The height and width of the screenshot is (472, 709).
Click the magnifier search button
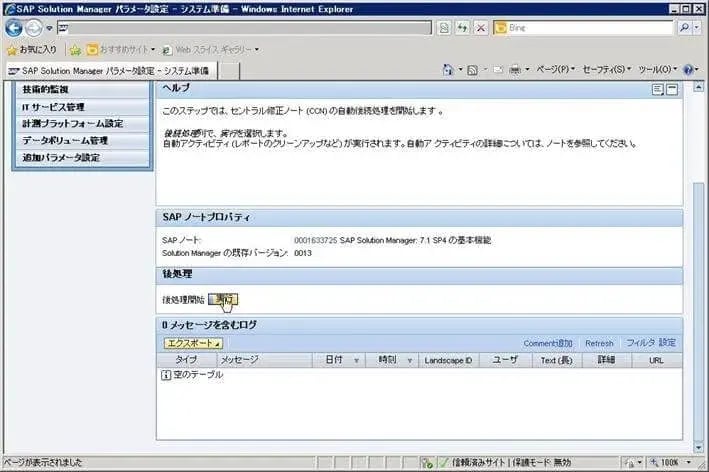pos(684,28)
